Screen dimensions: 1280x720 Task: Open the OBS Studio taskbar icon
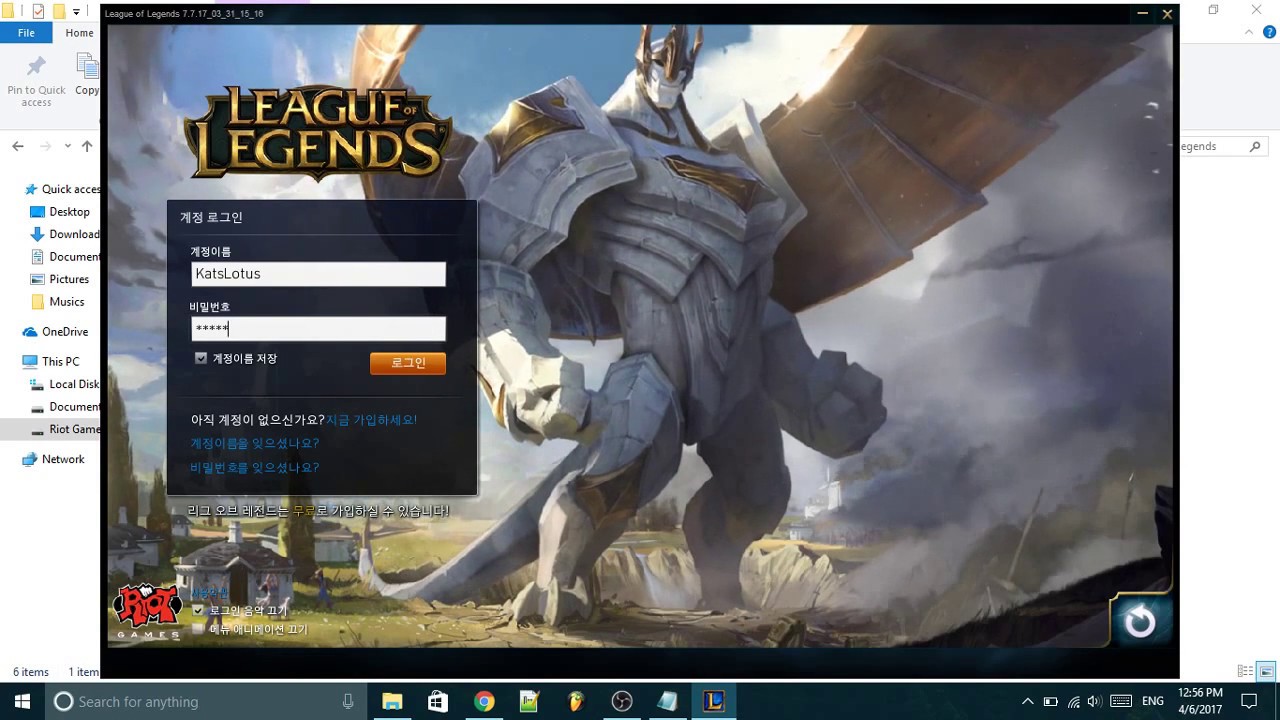(x=622, y=701)
